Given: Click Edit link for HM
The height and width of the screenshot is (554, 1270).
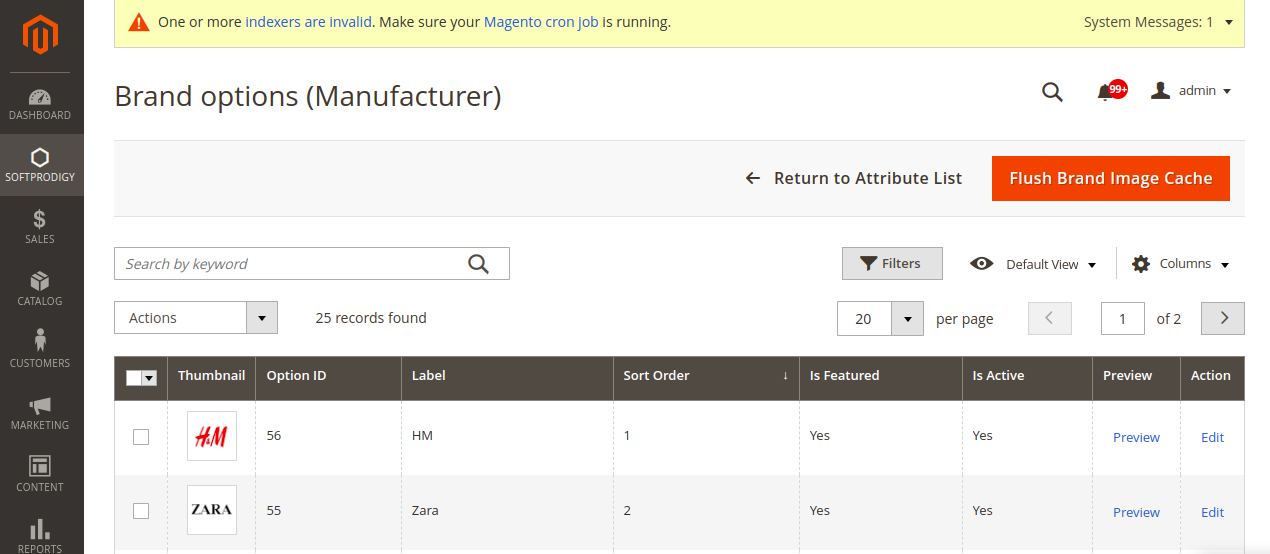Looking at the screenshot, I should 1212,437.
